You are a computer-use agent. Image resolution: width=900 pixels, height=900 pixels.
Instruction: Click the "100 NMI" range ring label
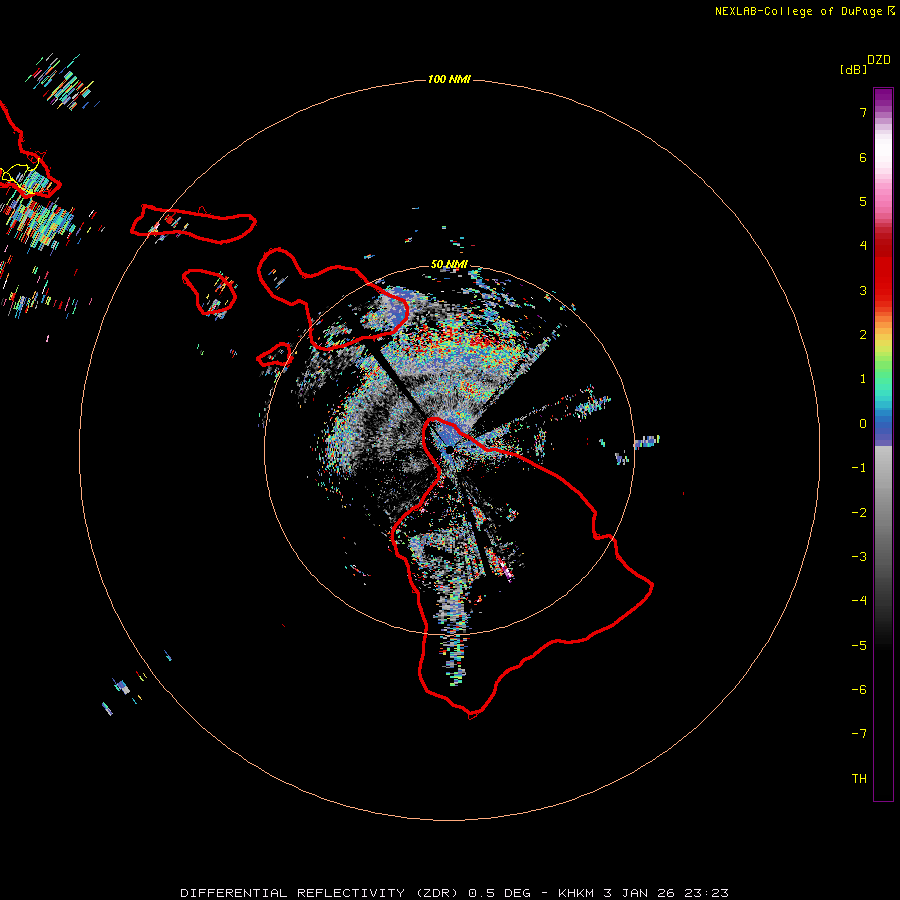(x=449, y=79)
